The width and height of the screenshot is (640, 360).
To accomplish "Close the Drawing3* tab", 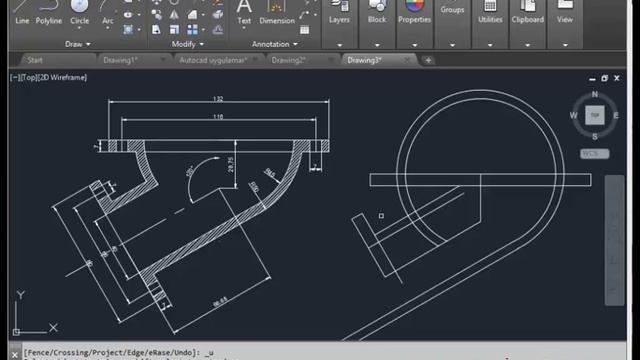I will tap(407, 60).
